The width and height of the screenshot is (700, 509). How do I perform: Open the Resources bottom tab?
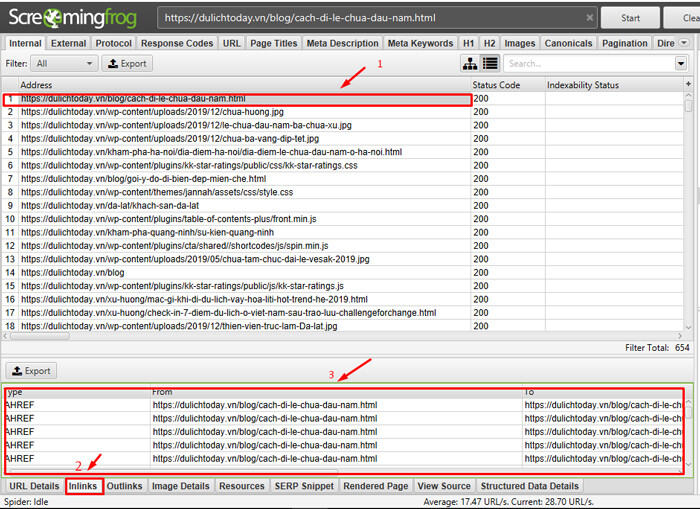click(x=242, y=486)
